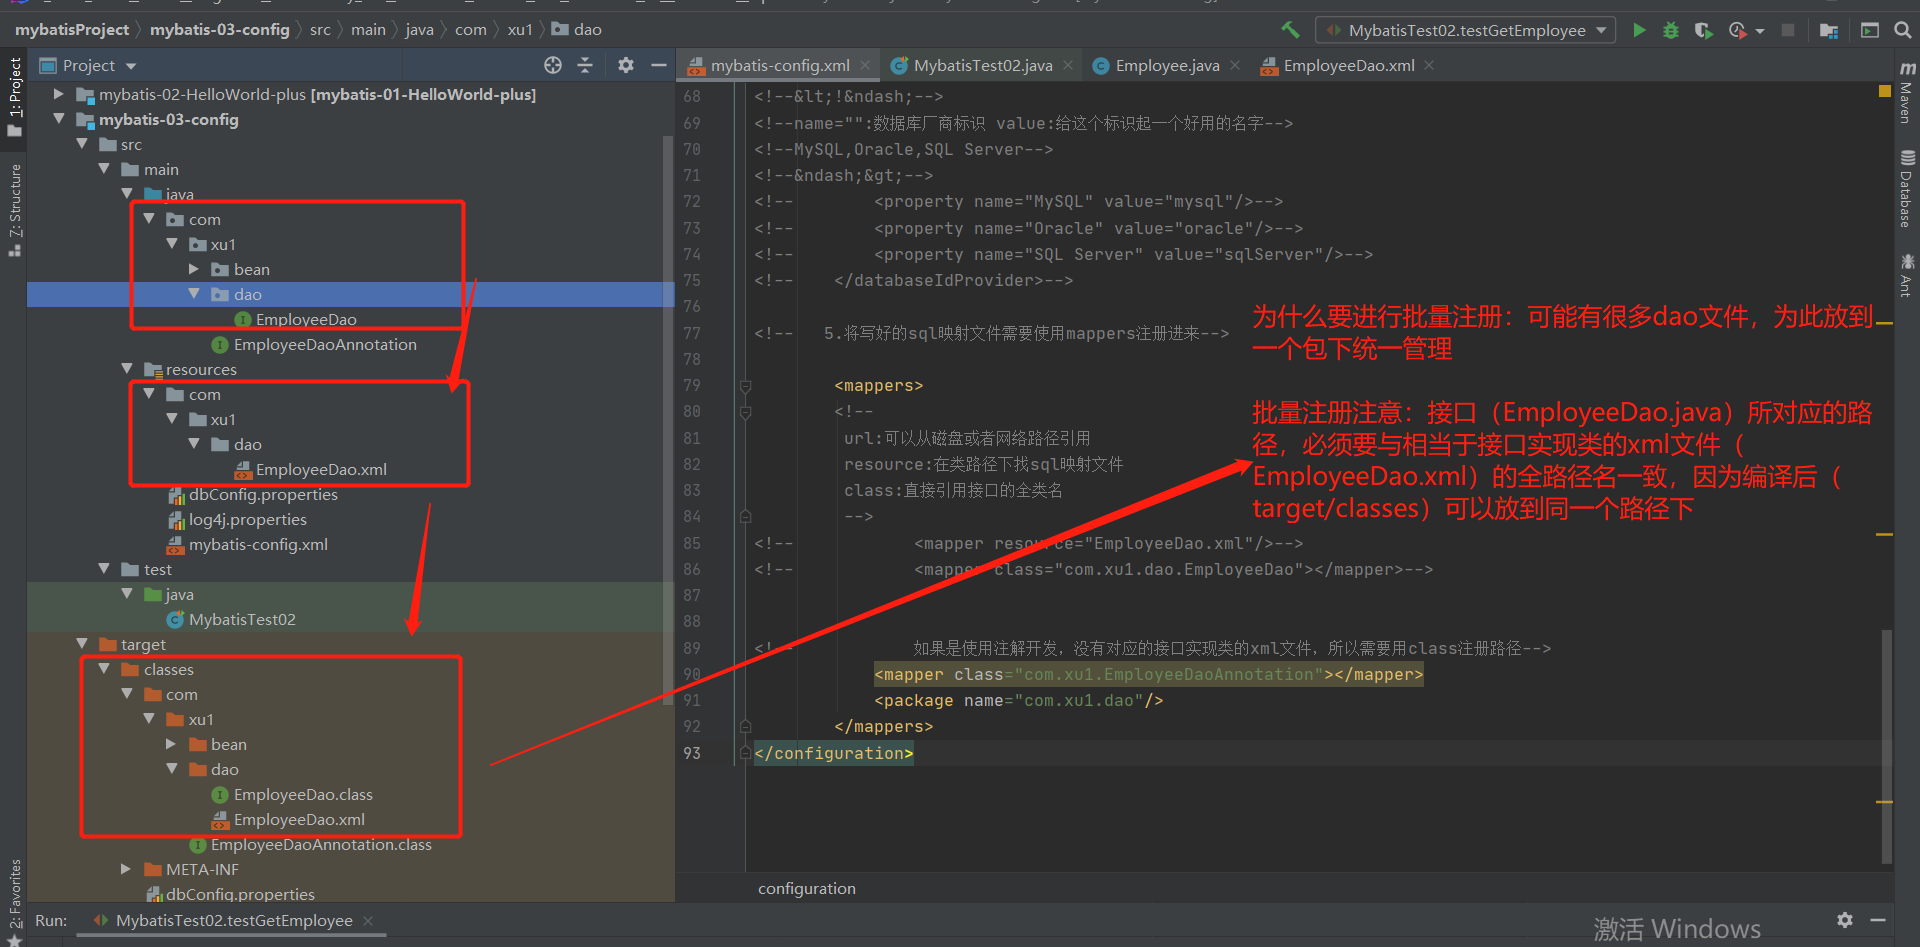Click the dao breadcrumb item

[577, 30]
